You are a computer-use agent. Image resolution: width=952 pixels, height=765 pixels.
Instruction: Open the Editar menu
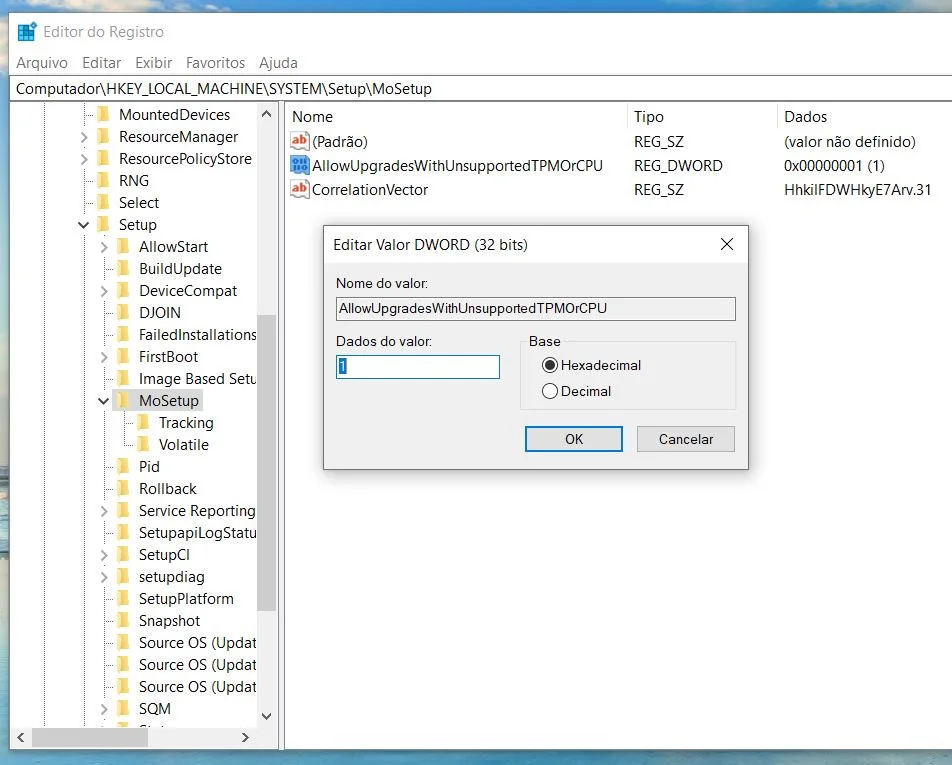(x=101, y=63)
